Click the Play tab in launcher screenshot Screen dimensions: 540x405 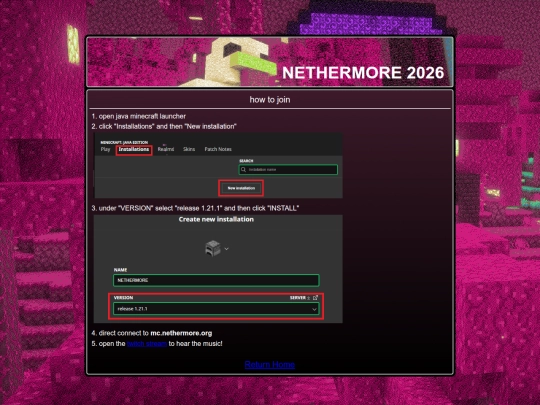click(x=105, y=149)
